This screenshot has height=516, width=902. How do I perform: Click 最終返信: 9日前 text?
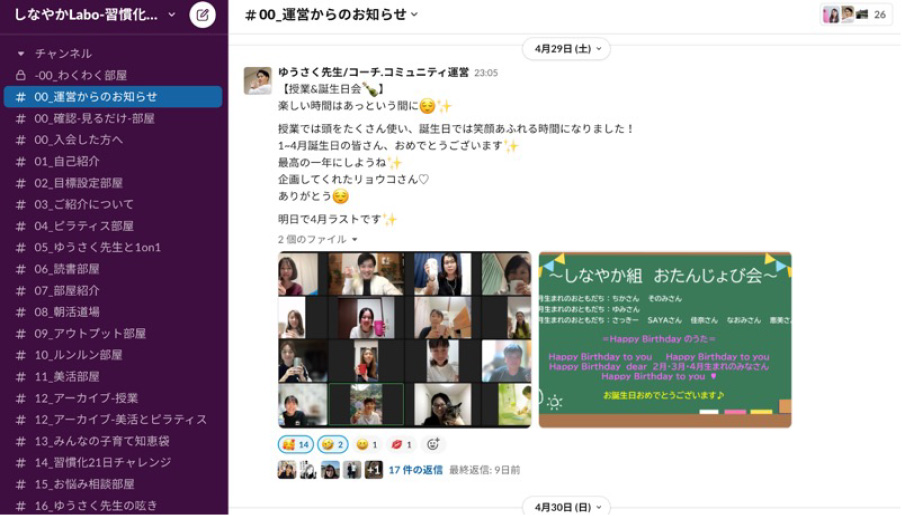(484, 470)
